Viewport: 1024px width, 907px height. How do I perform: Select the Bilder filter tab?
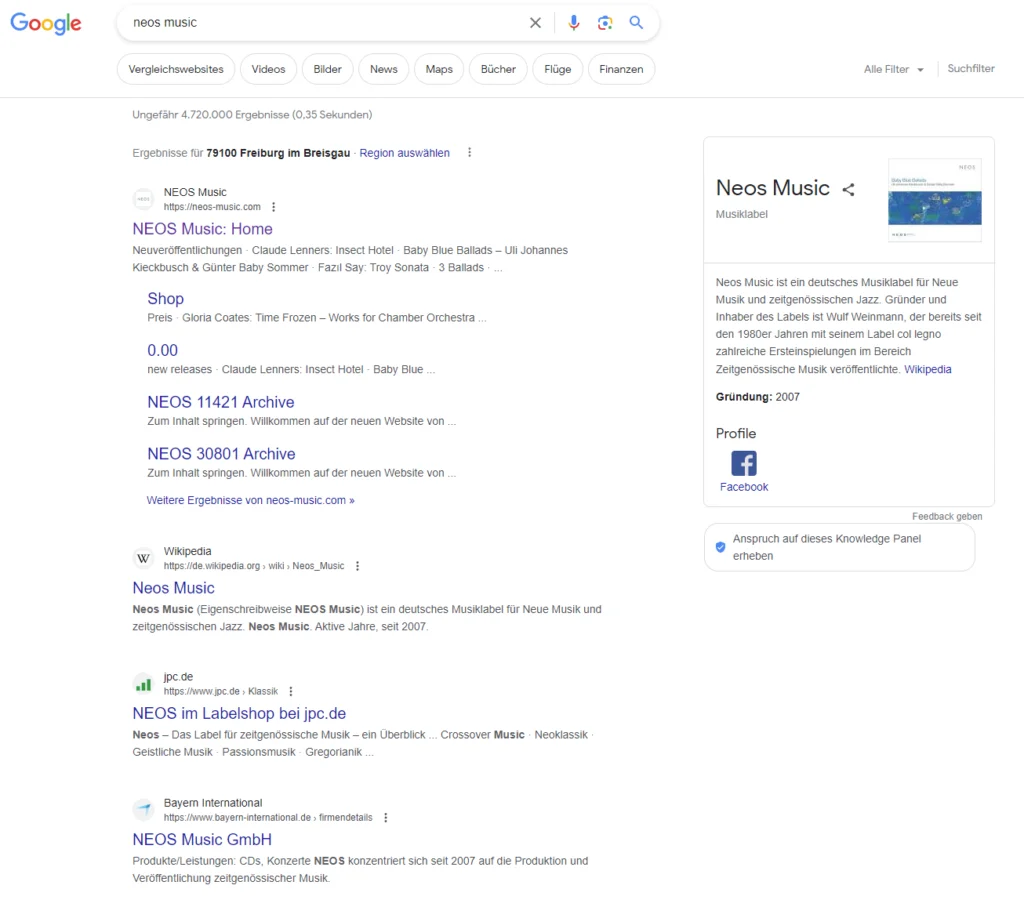pos(327,70)
